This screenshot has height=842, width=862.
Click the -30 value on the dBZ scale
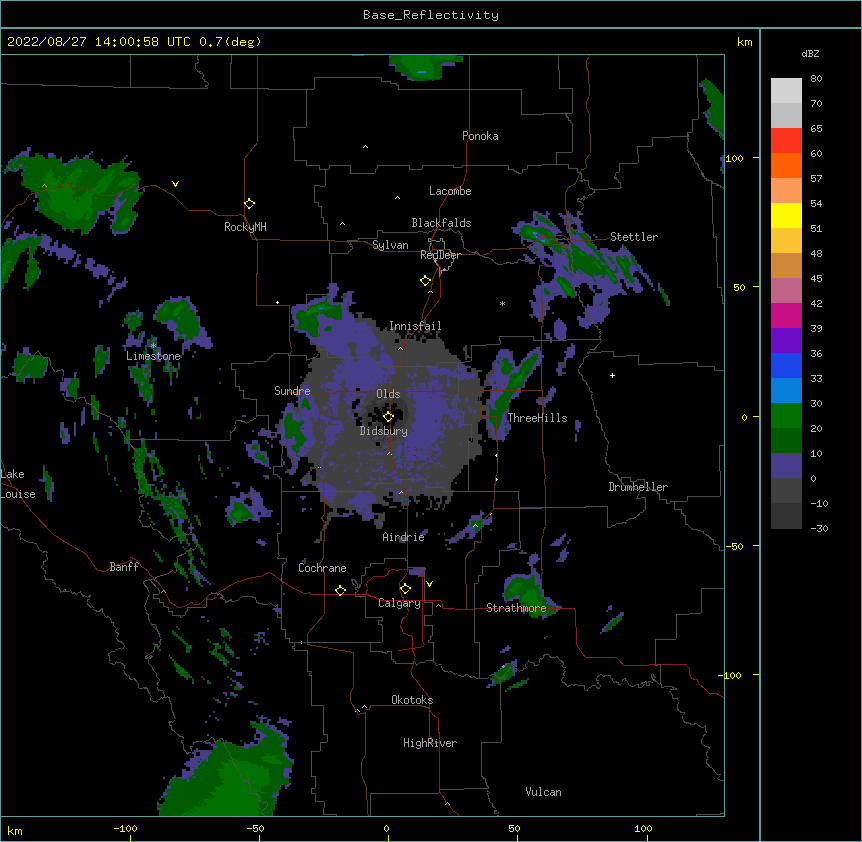(x=819, y=529)
